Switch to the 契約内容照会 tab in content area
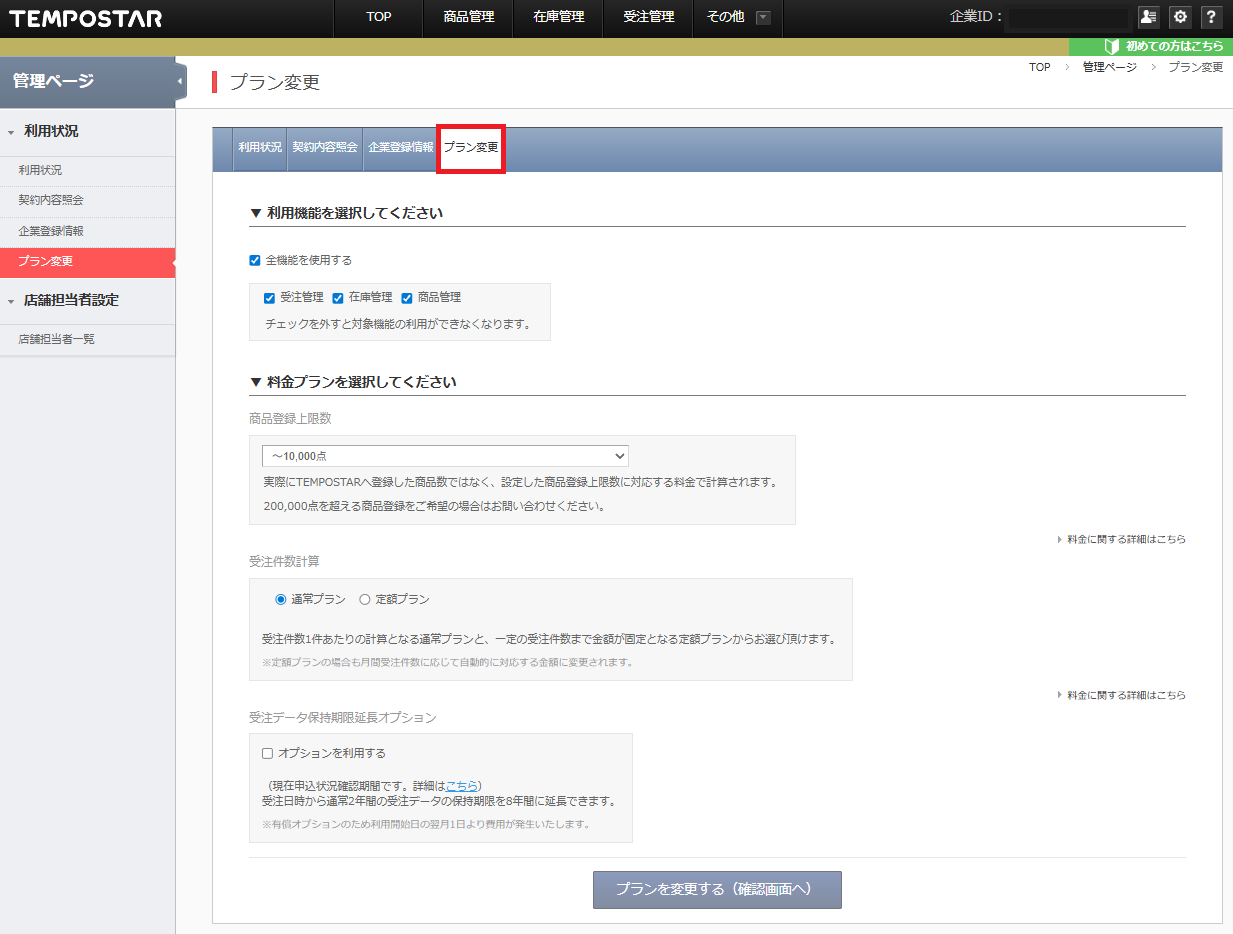The width and height of the screenshot is (1233, 934). 325,147
